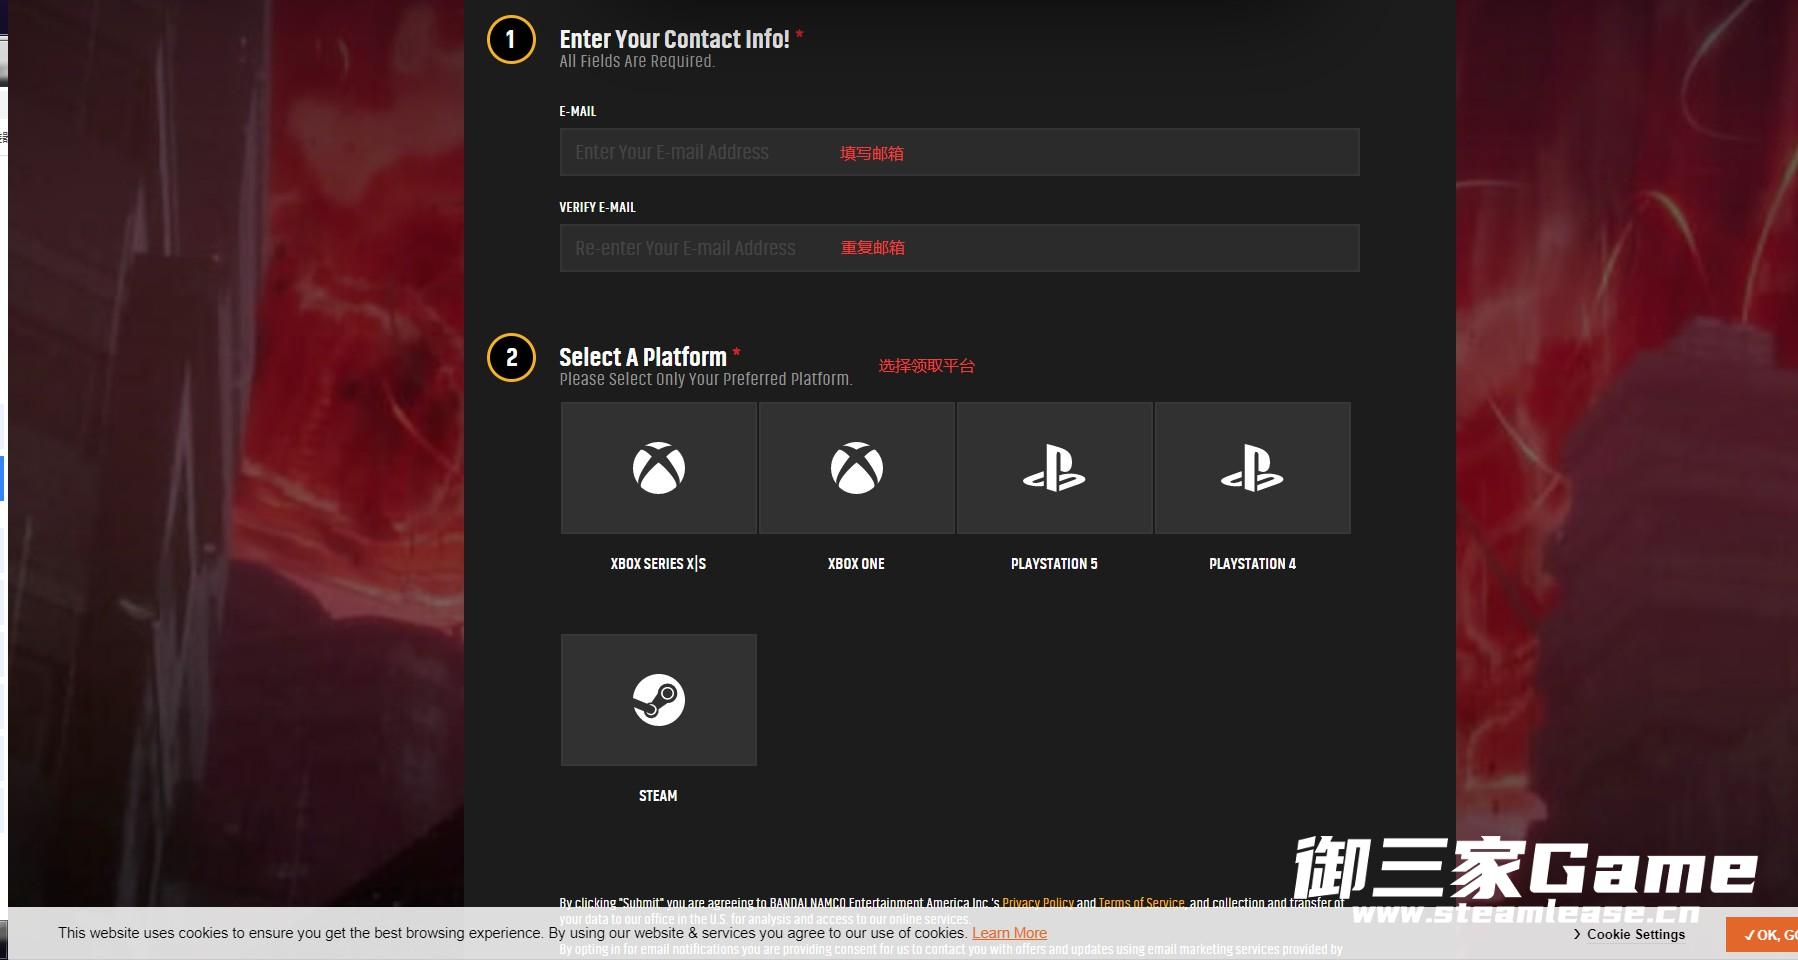Viewport: 1798px width, 960px height.
Task: Click the XBOX ONE label text
Action: tap(856, 564)
